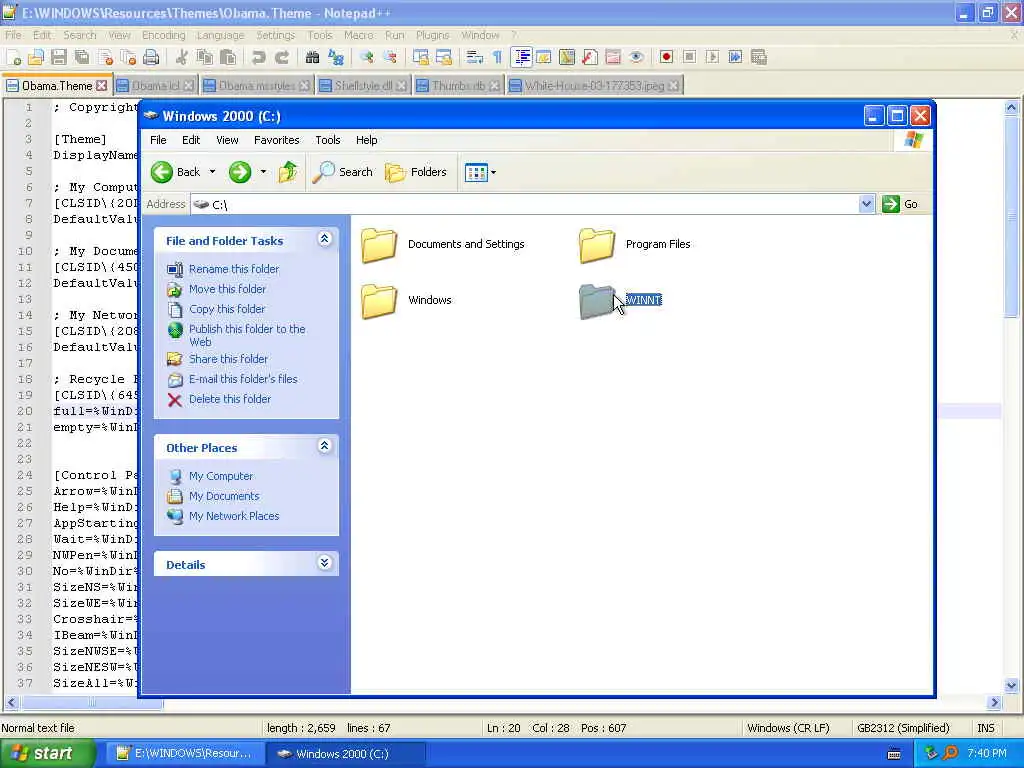Toggle Folders pane button in Explorer
The width and height of the screenshot is (1024, 768).
[x=416, y=172]
